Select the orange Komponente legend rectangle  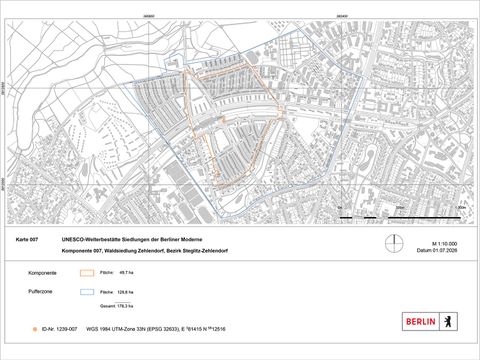click(87, 273)
